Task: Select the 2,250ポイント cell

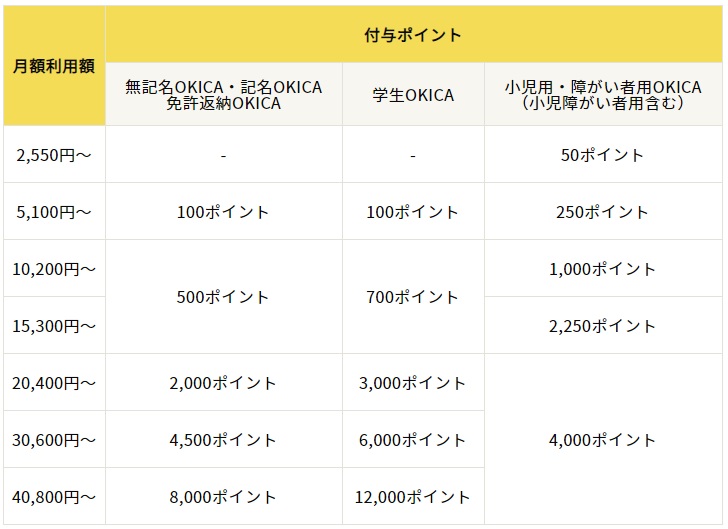Action: click(602, 326)
